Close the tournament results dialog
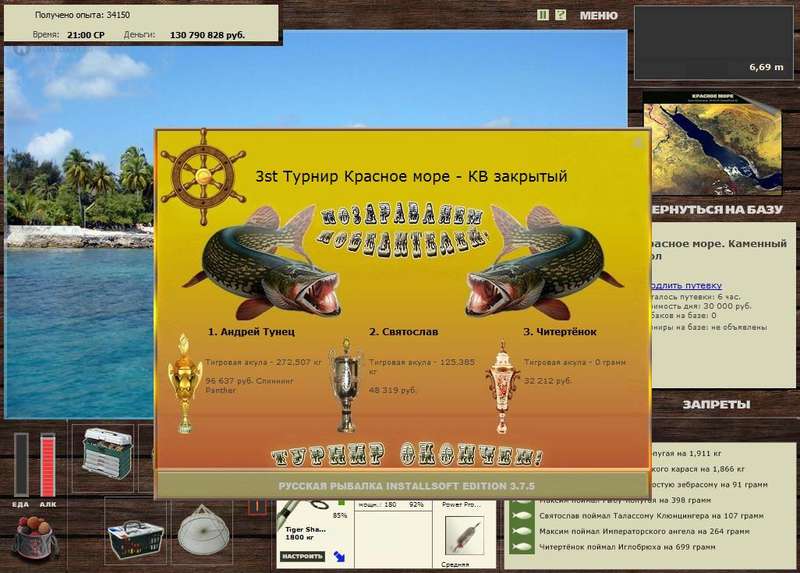Screen dimensions: 800x573 [638, 142]
